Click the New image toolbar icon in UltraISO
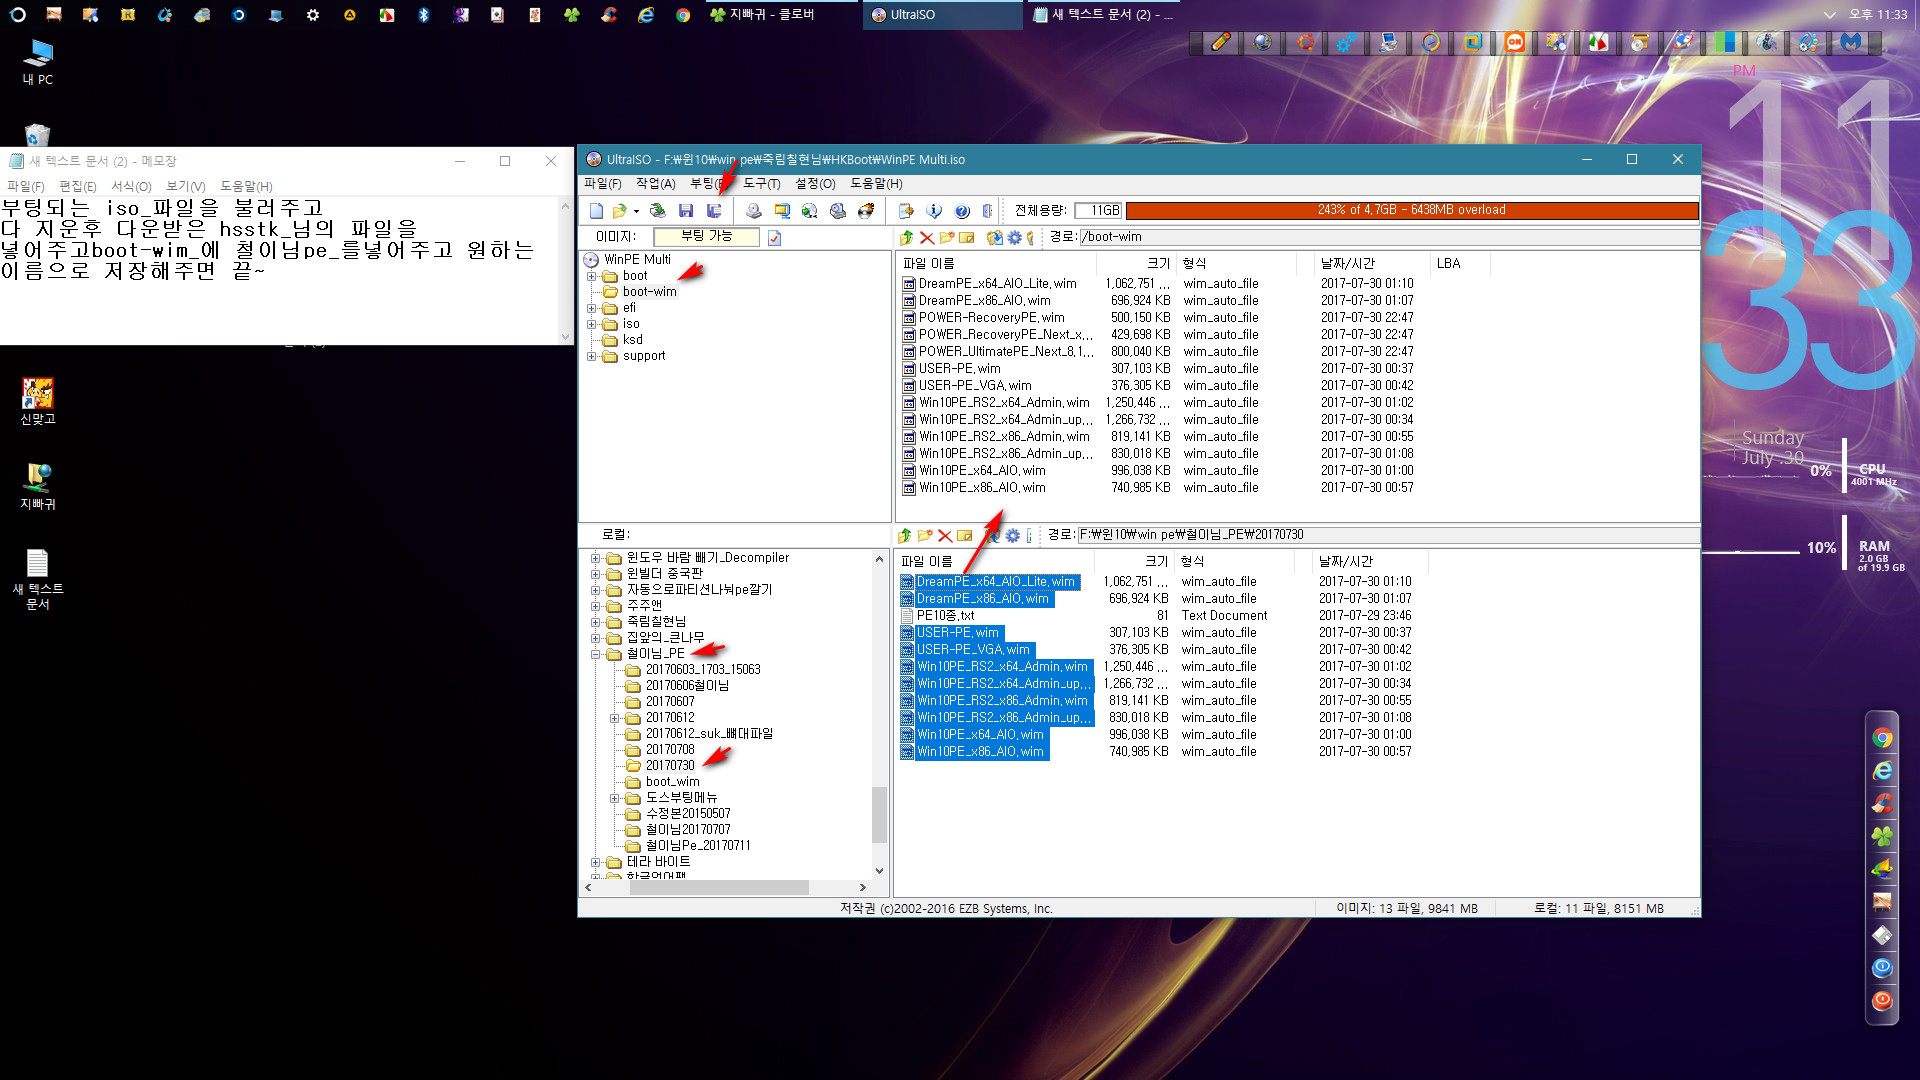This screenshot has width=1920, height=1080. (x=596, y=211)
